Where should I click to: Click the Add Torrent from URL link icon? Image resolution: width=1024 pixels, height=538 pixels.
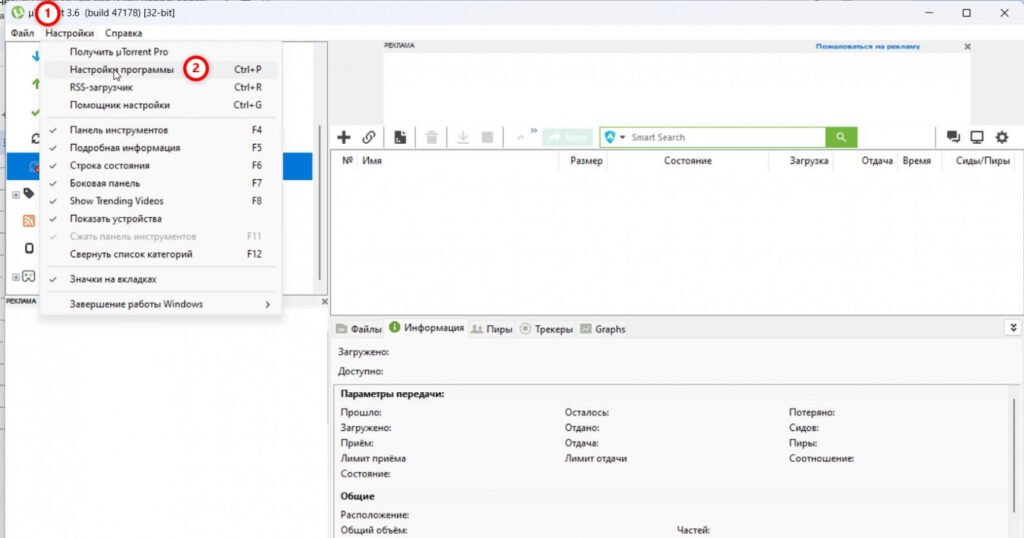pyautogui.click(x=369, y=137)
